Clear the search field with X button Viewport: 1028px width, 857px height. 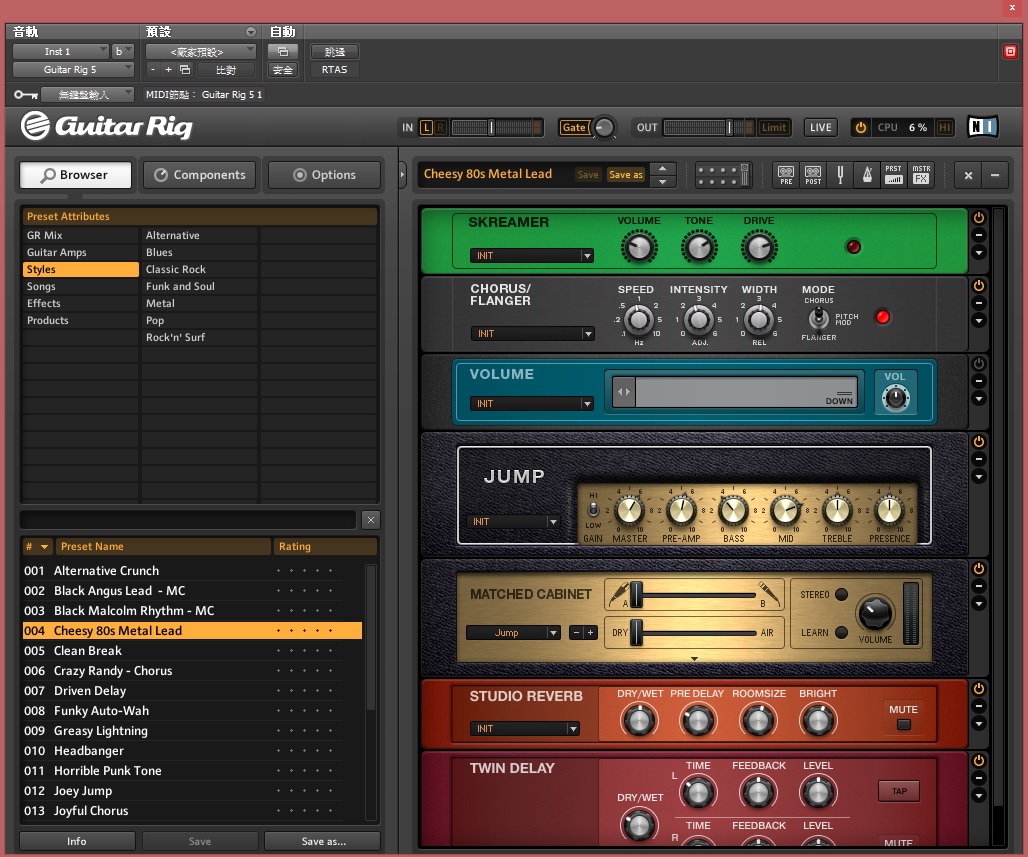370,520
